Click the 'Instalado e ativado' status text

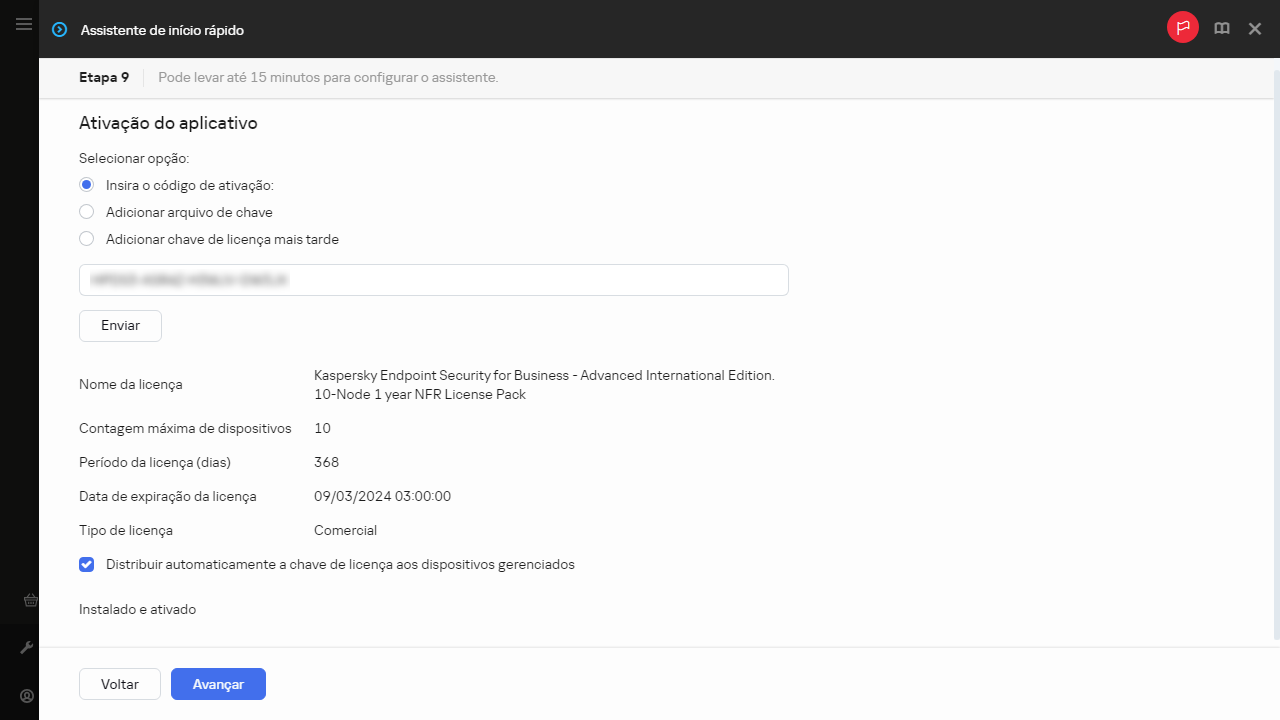pyautogui.click(x=137, y=609)
